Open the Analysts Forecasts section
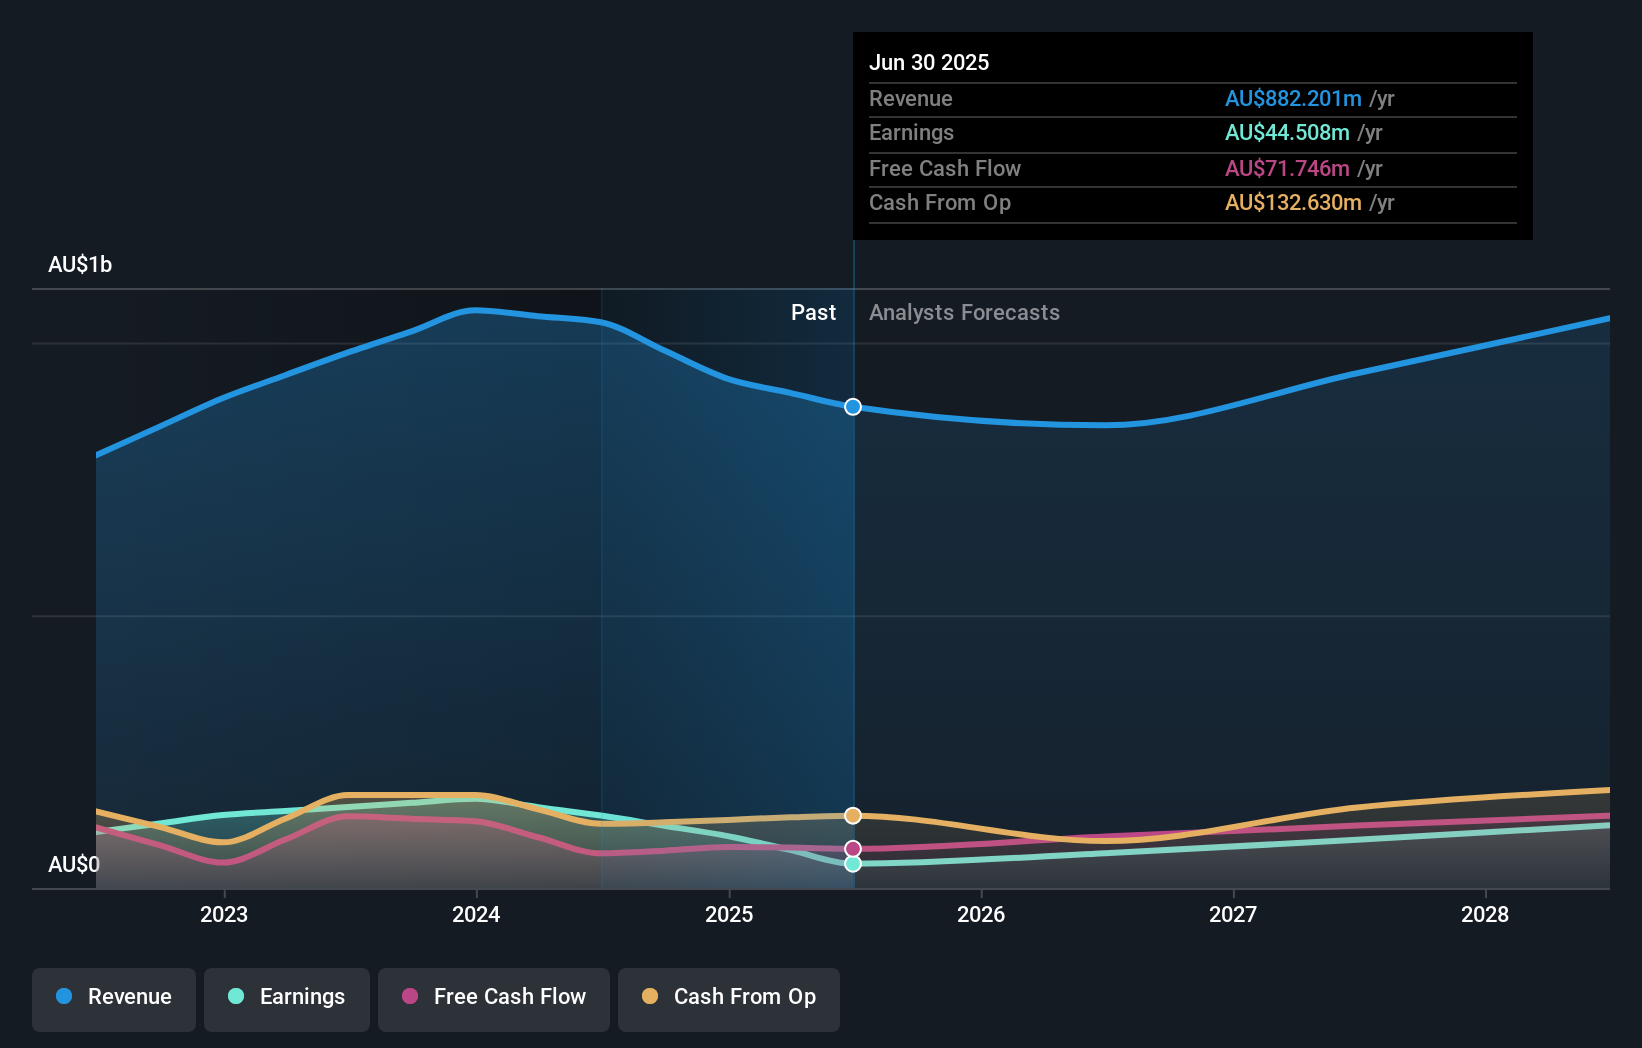 [963, 312]
